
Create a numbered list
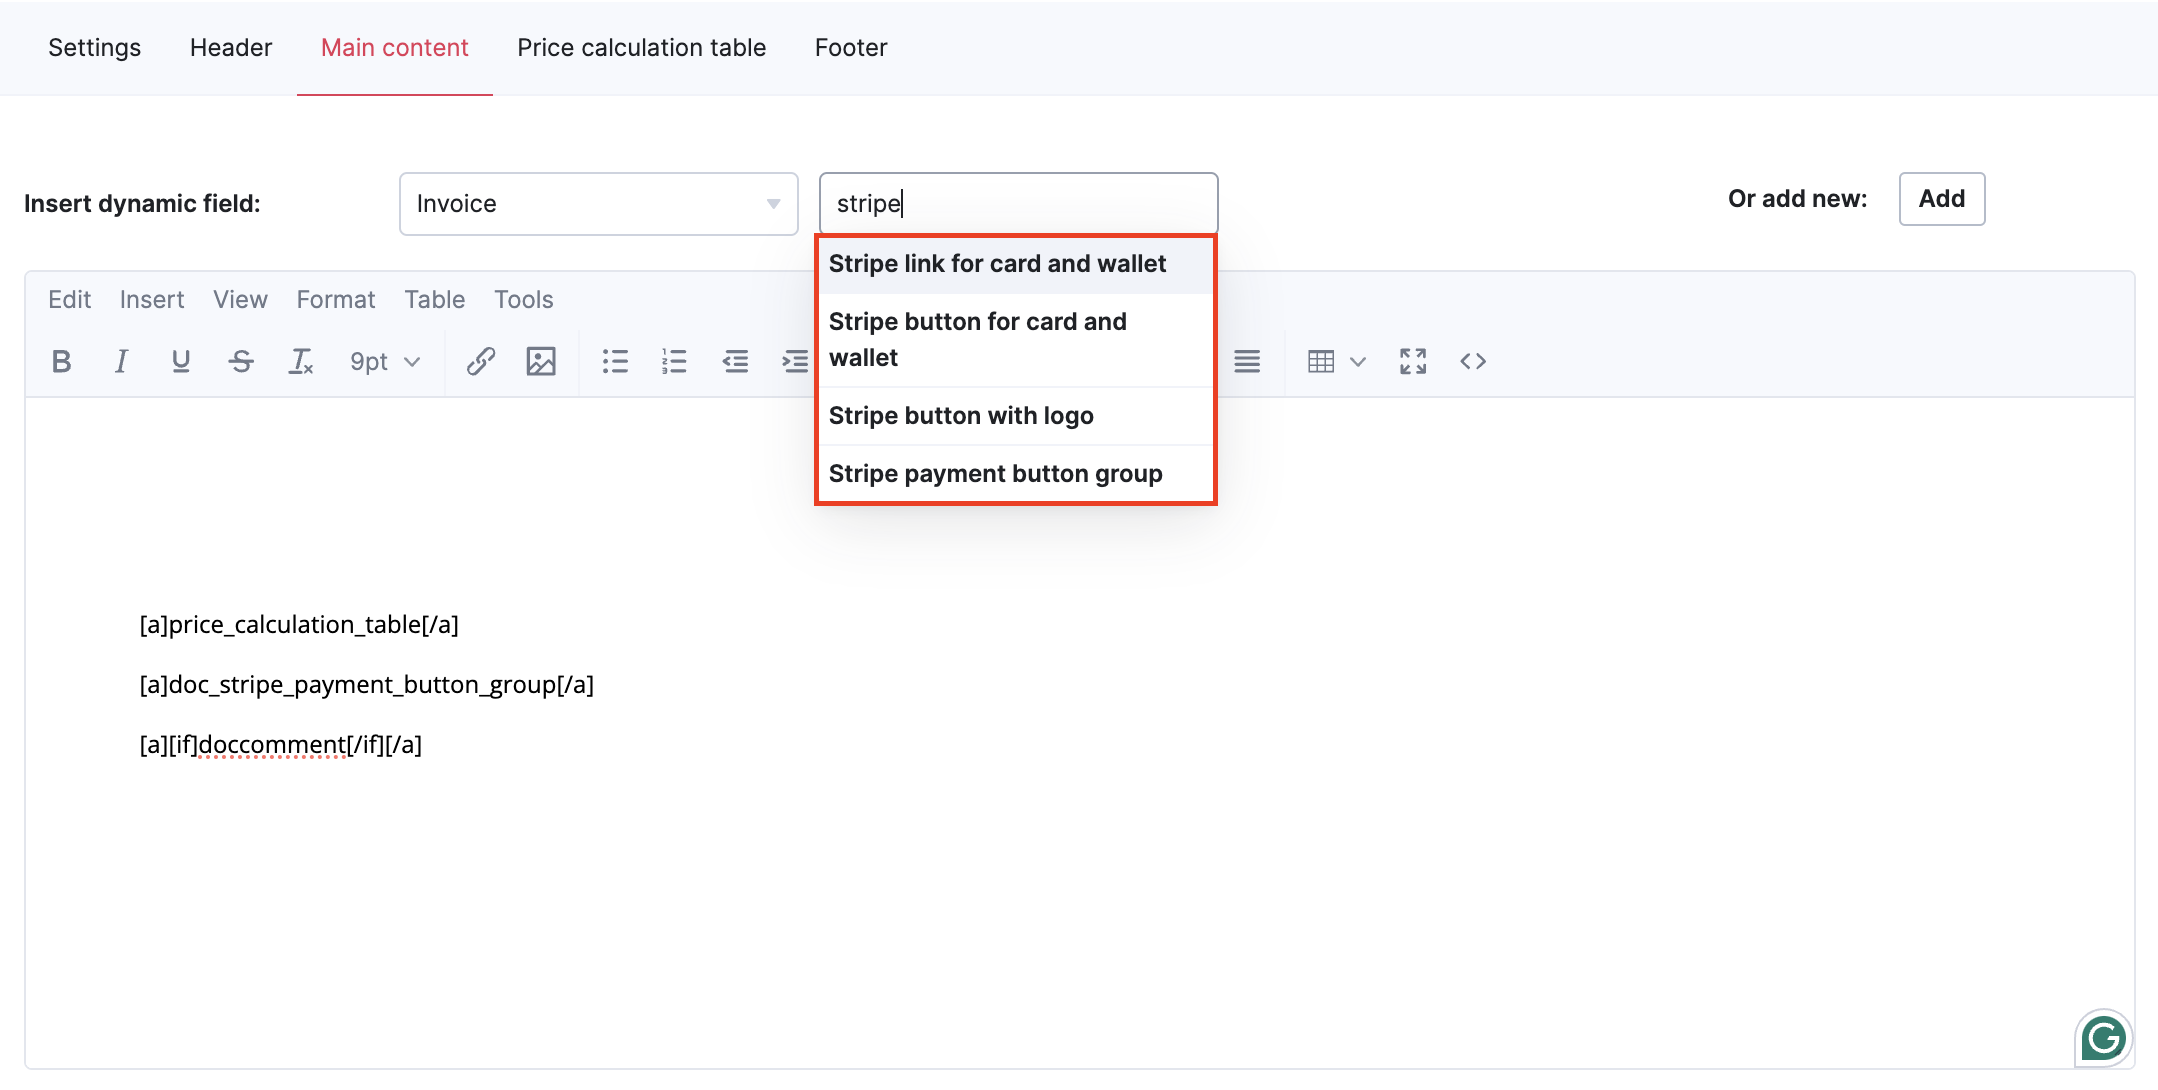click(x=675, y=362)
